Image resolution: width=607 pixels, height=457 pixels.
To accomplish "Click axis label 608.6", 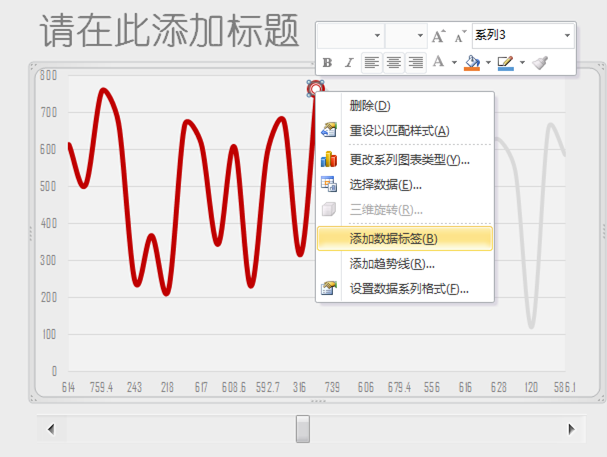I will [x=233, y=387].
